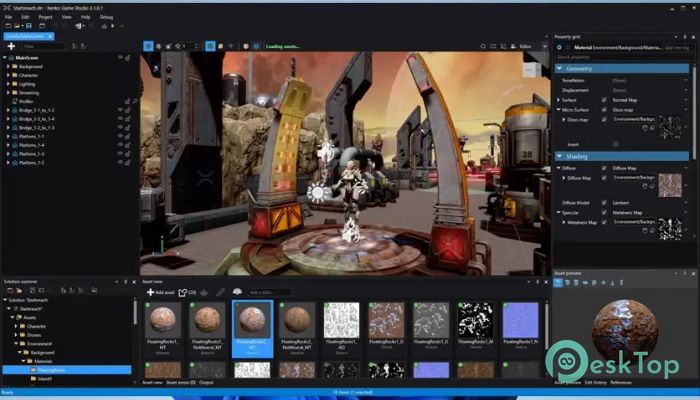This screenshot has height=400, width=700.
Task: Open the Debug menu
Action: 106,17
